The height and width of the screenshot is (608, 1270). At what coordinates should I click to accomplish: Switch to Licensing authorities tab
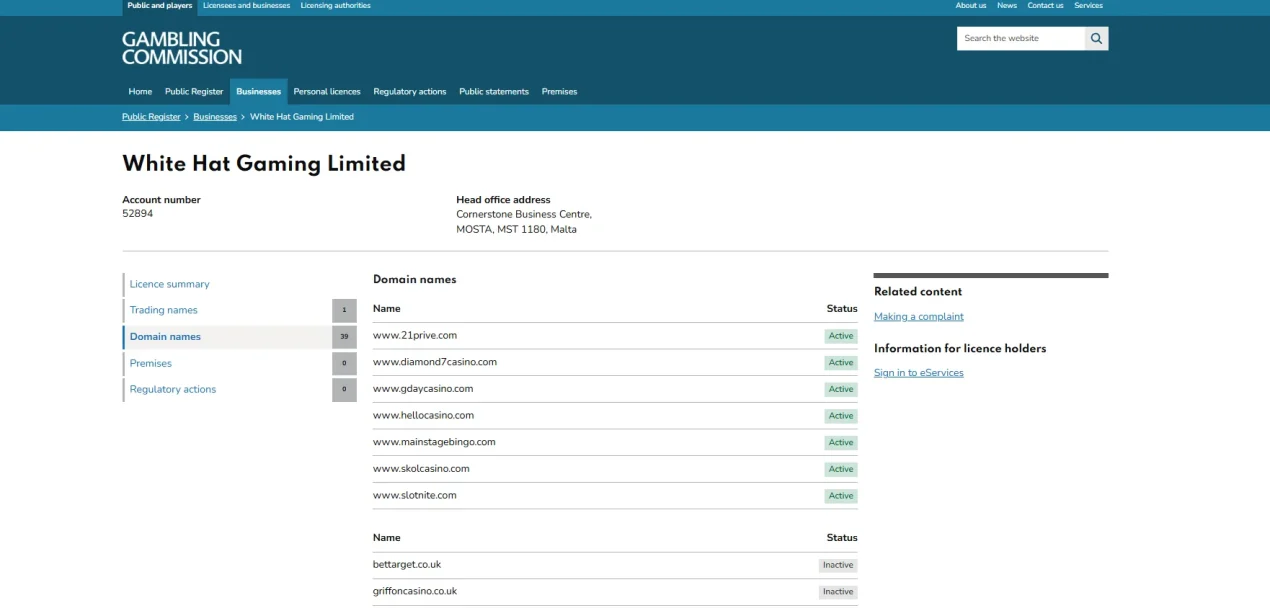(x=335, y=6)
